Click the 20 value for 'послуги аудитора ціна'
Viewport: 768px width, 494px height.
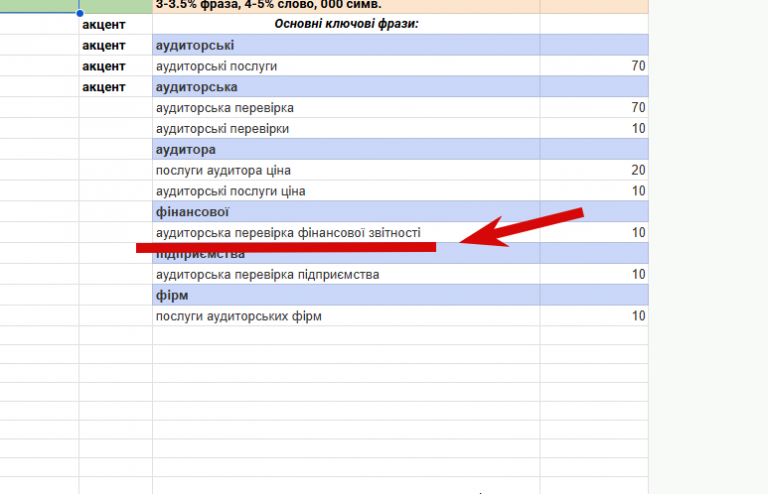[594, 170]
